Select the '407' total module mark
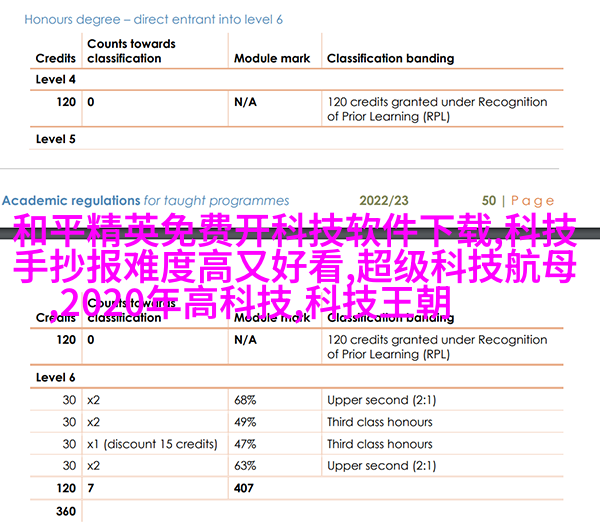The height and width of the screenshot is (524, 600). pos(244,488)
